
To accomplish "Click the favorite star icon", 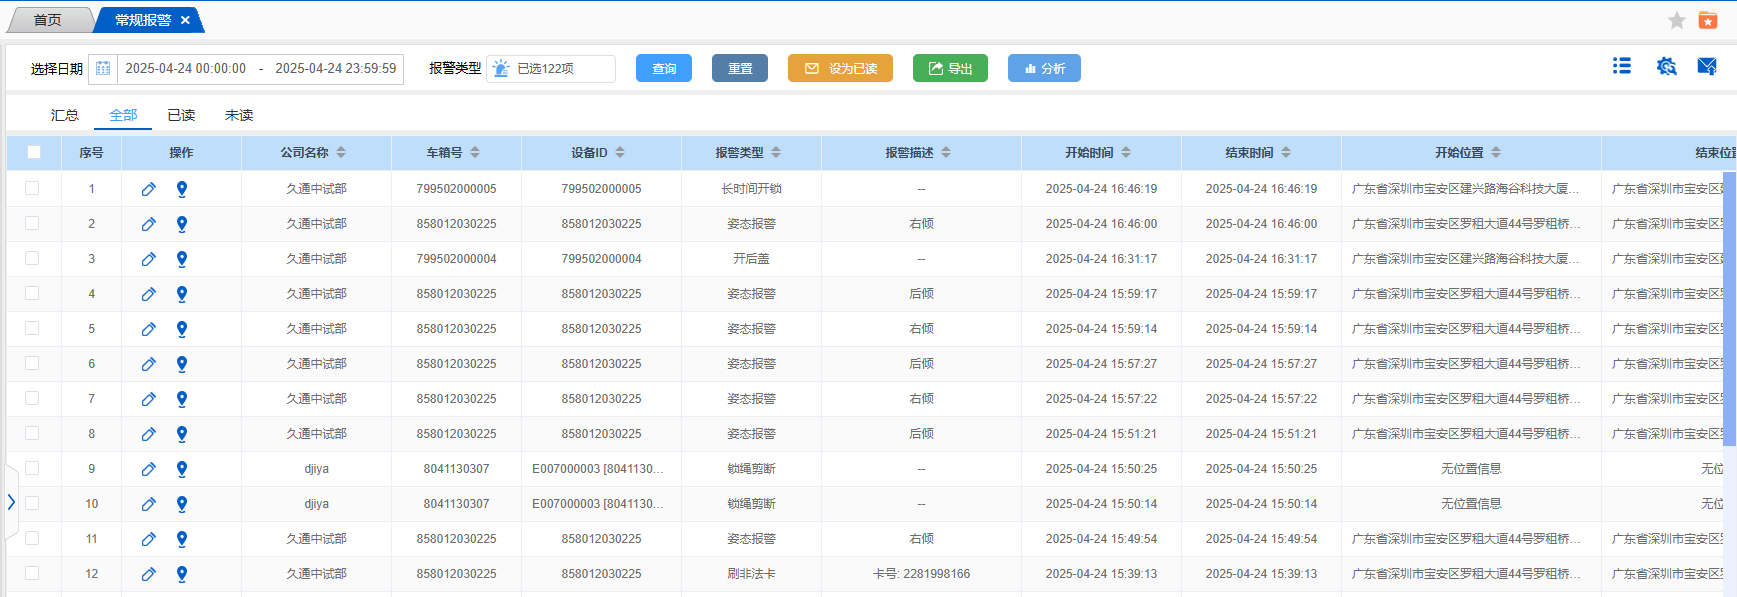I will coord(1677,20).
